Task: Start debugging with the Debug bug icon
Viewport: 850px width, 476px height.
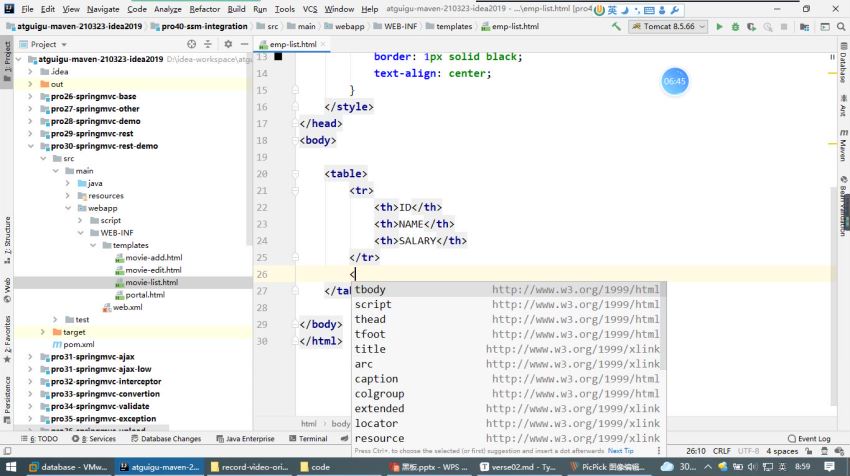Action: coord(736,27)
